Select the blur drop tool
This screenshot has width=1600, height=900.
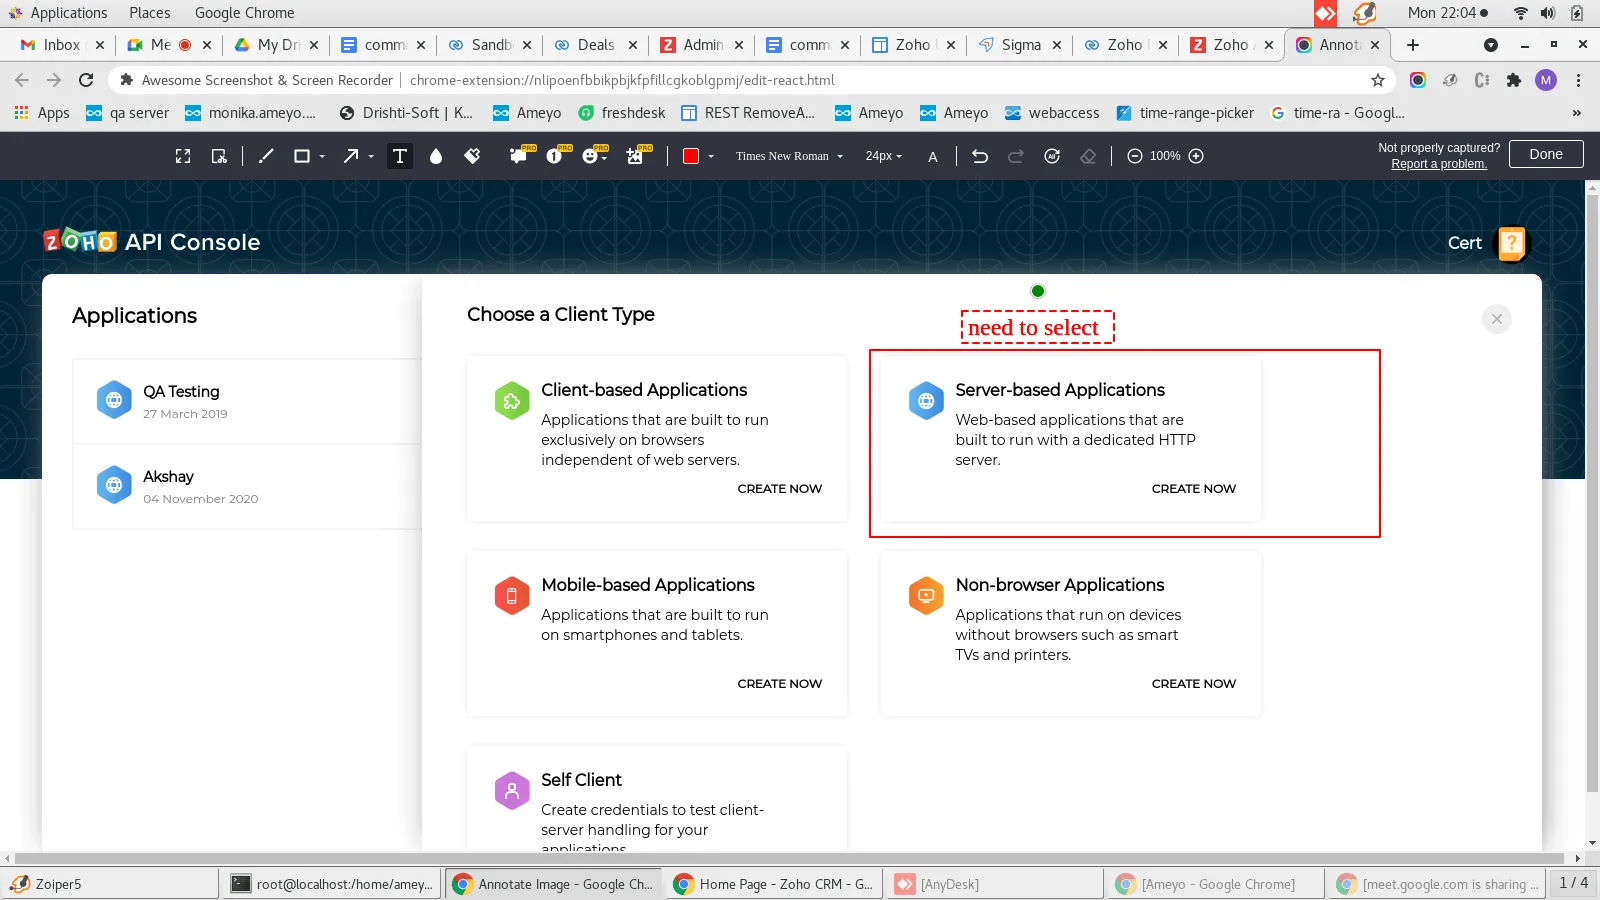(436, 156)
